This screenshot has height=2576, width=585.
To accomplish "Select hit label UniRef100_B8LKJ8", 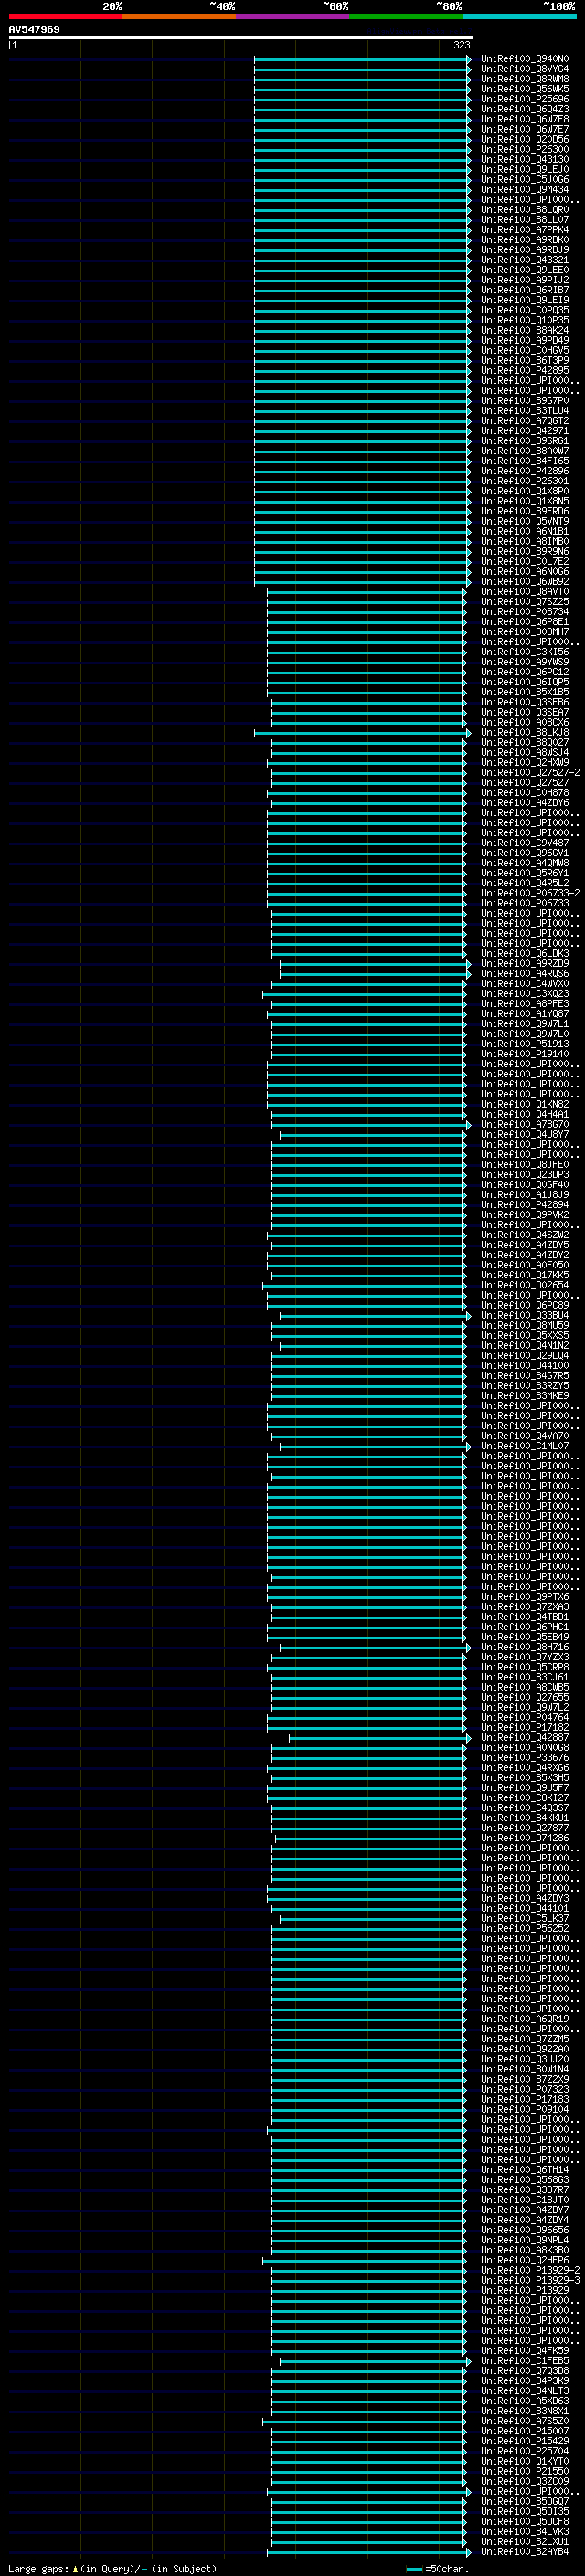I will pos(524,732).
